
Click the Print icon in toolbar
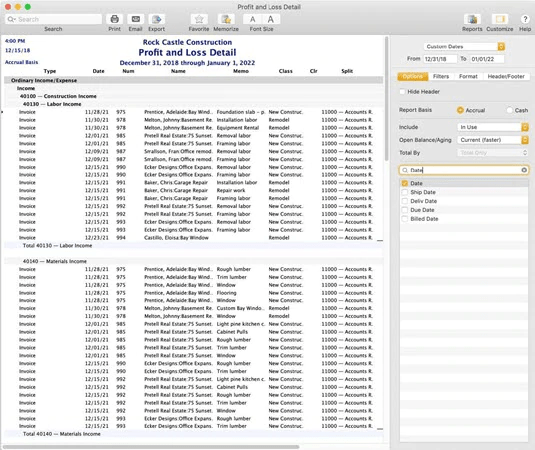click(115, 19)
